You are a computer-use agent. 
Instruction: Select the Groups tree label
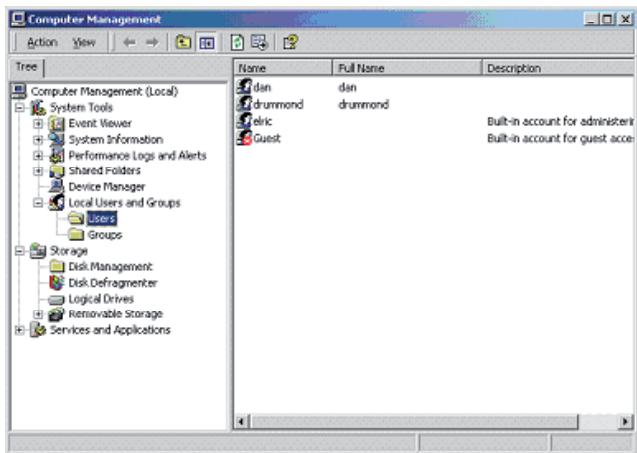pyautogui.click(x=104, y=234)
